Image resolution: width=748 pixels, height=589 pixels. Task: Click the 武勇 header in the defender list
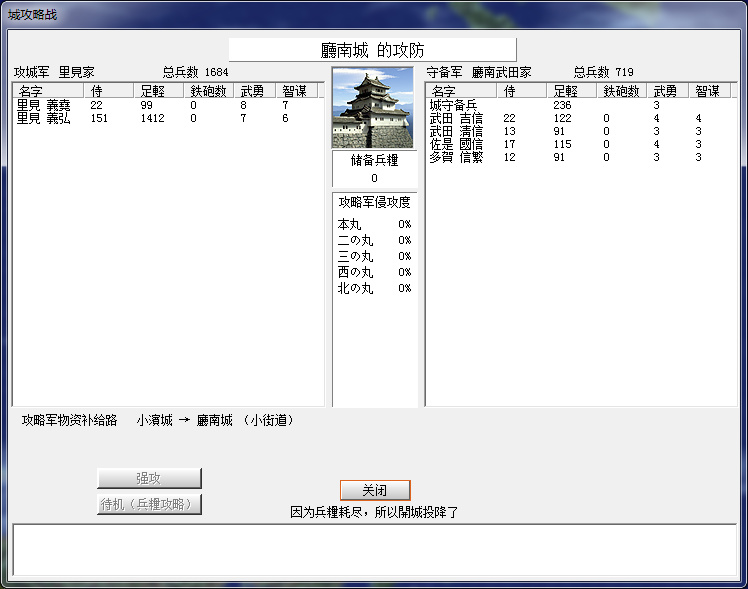point(668,91)
